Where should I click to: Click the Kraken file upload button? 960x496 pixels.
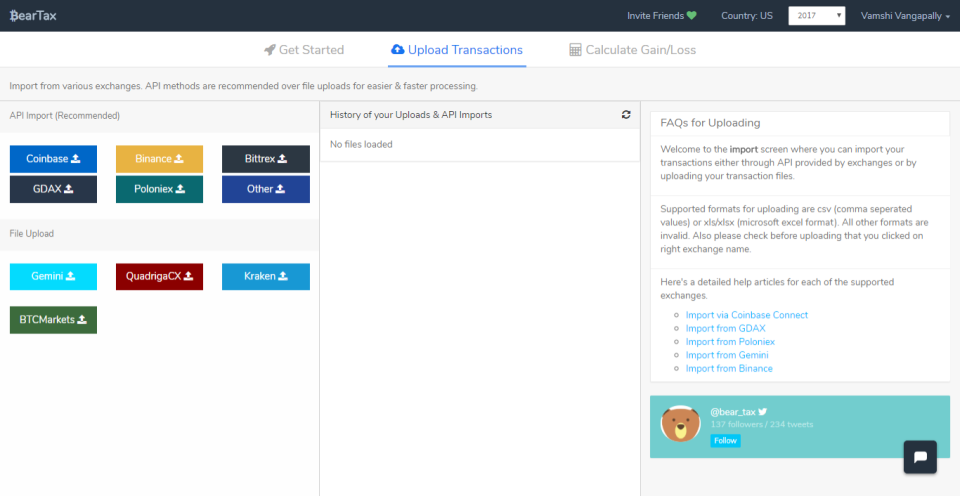(x=266, y=277)
